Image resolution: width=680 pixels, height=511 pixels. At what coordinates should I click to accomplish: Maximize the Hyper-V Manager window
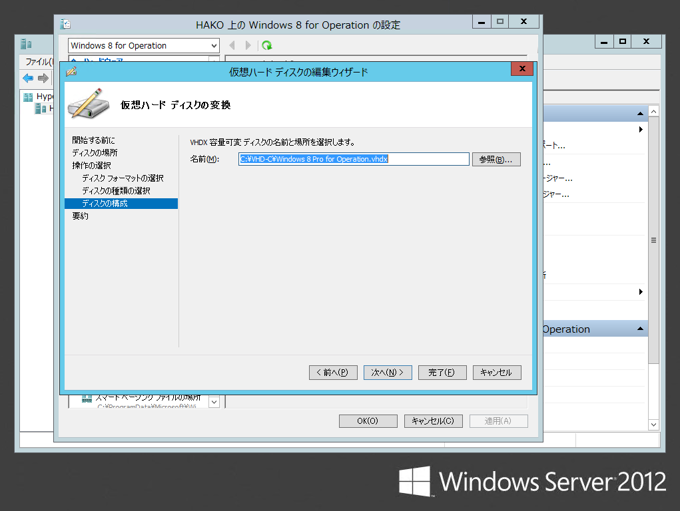[623, 42]
